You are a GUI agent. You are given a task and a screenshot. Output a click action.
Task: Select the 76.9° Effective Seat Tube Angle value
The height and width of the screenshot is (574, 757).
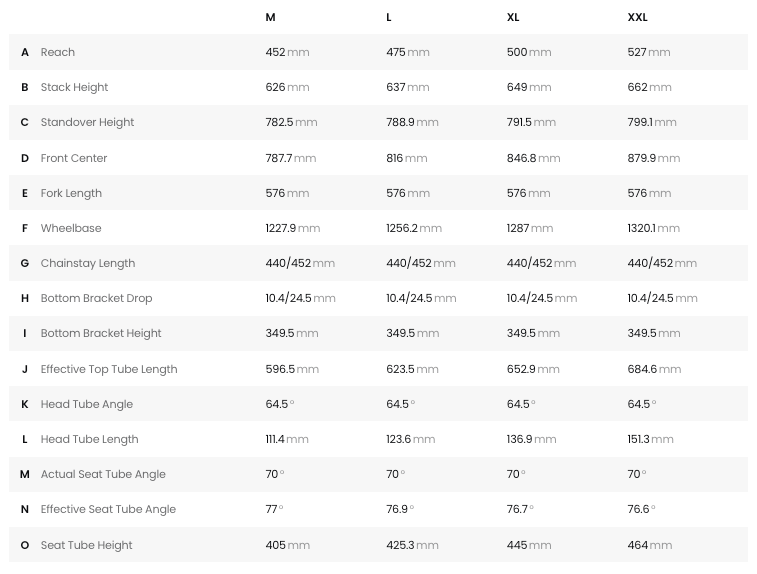[400, 509]
